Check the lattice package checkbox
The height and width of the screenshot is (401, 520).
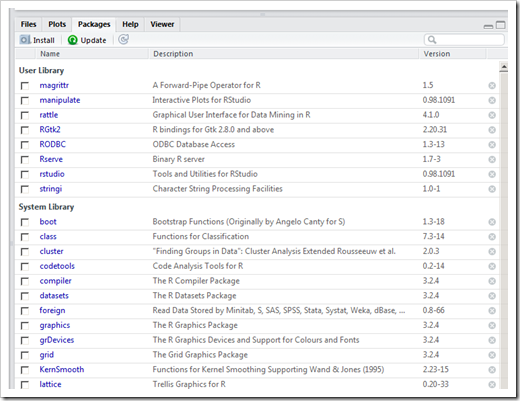25,385
